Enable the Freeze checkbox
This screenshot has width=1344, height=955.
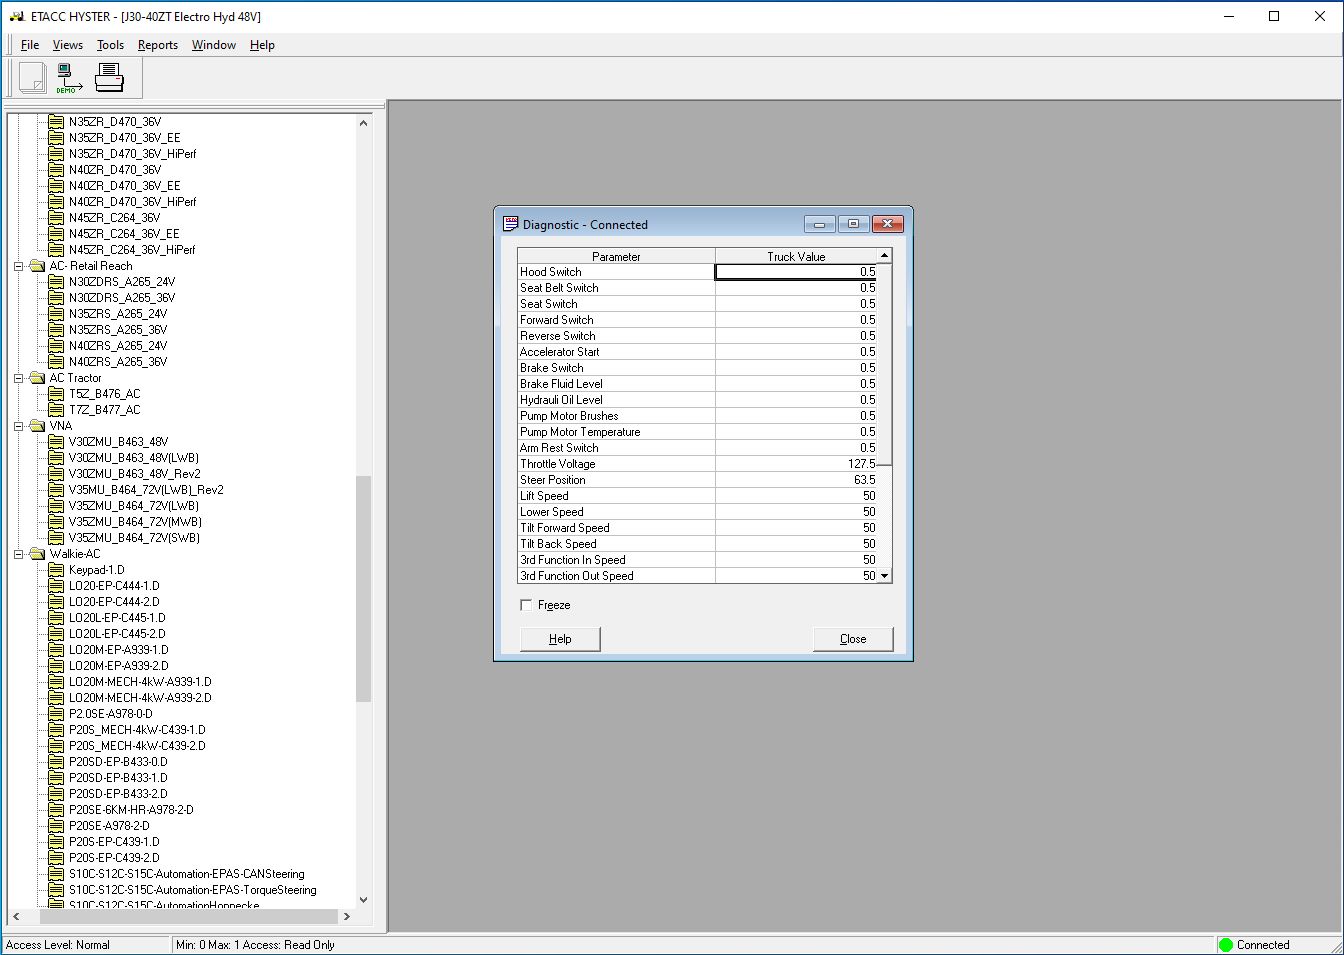(526, 605)
